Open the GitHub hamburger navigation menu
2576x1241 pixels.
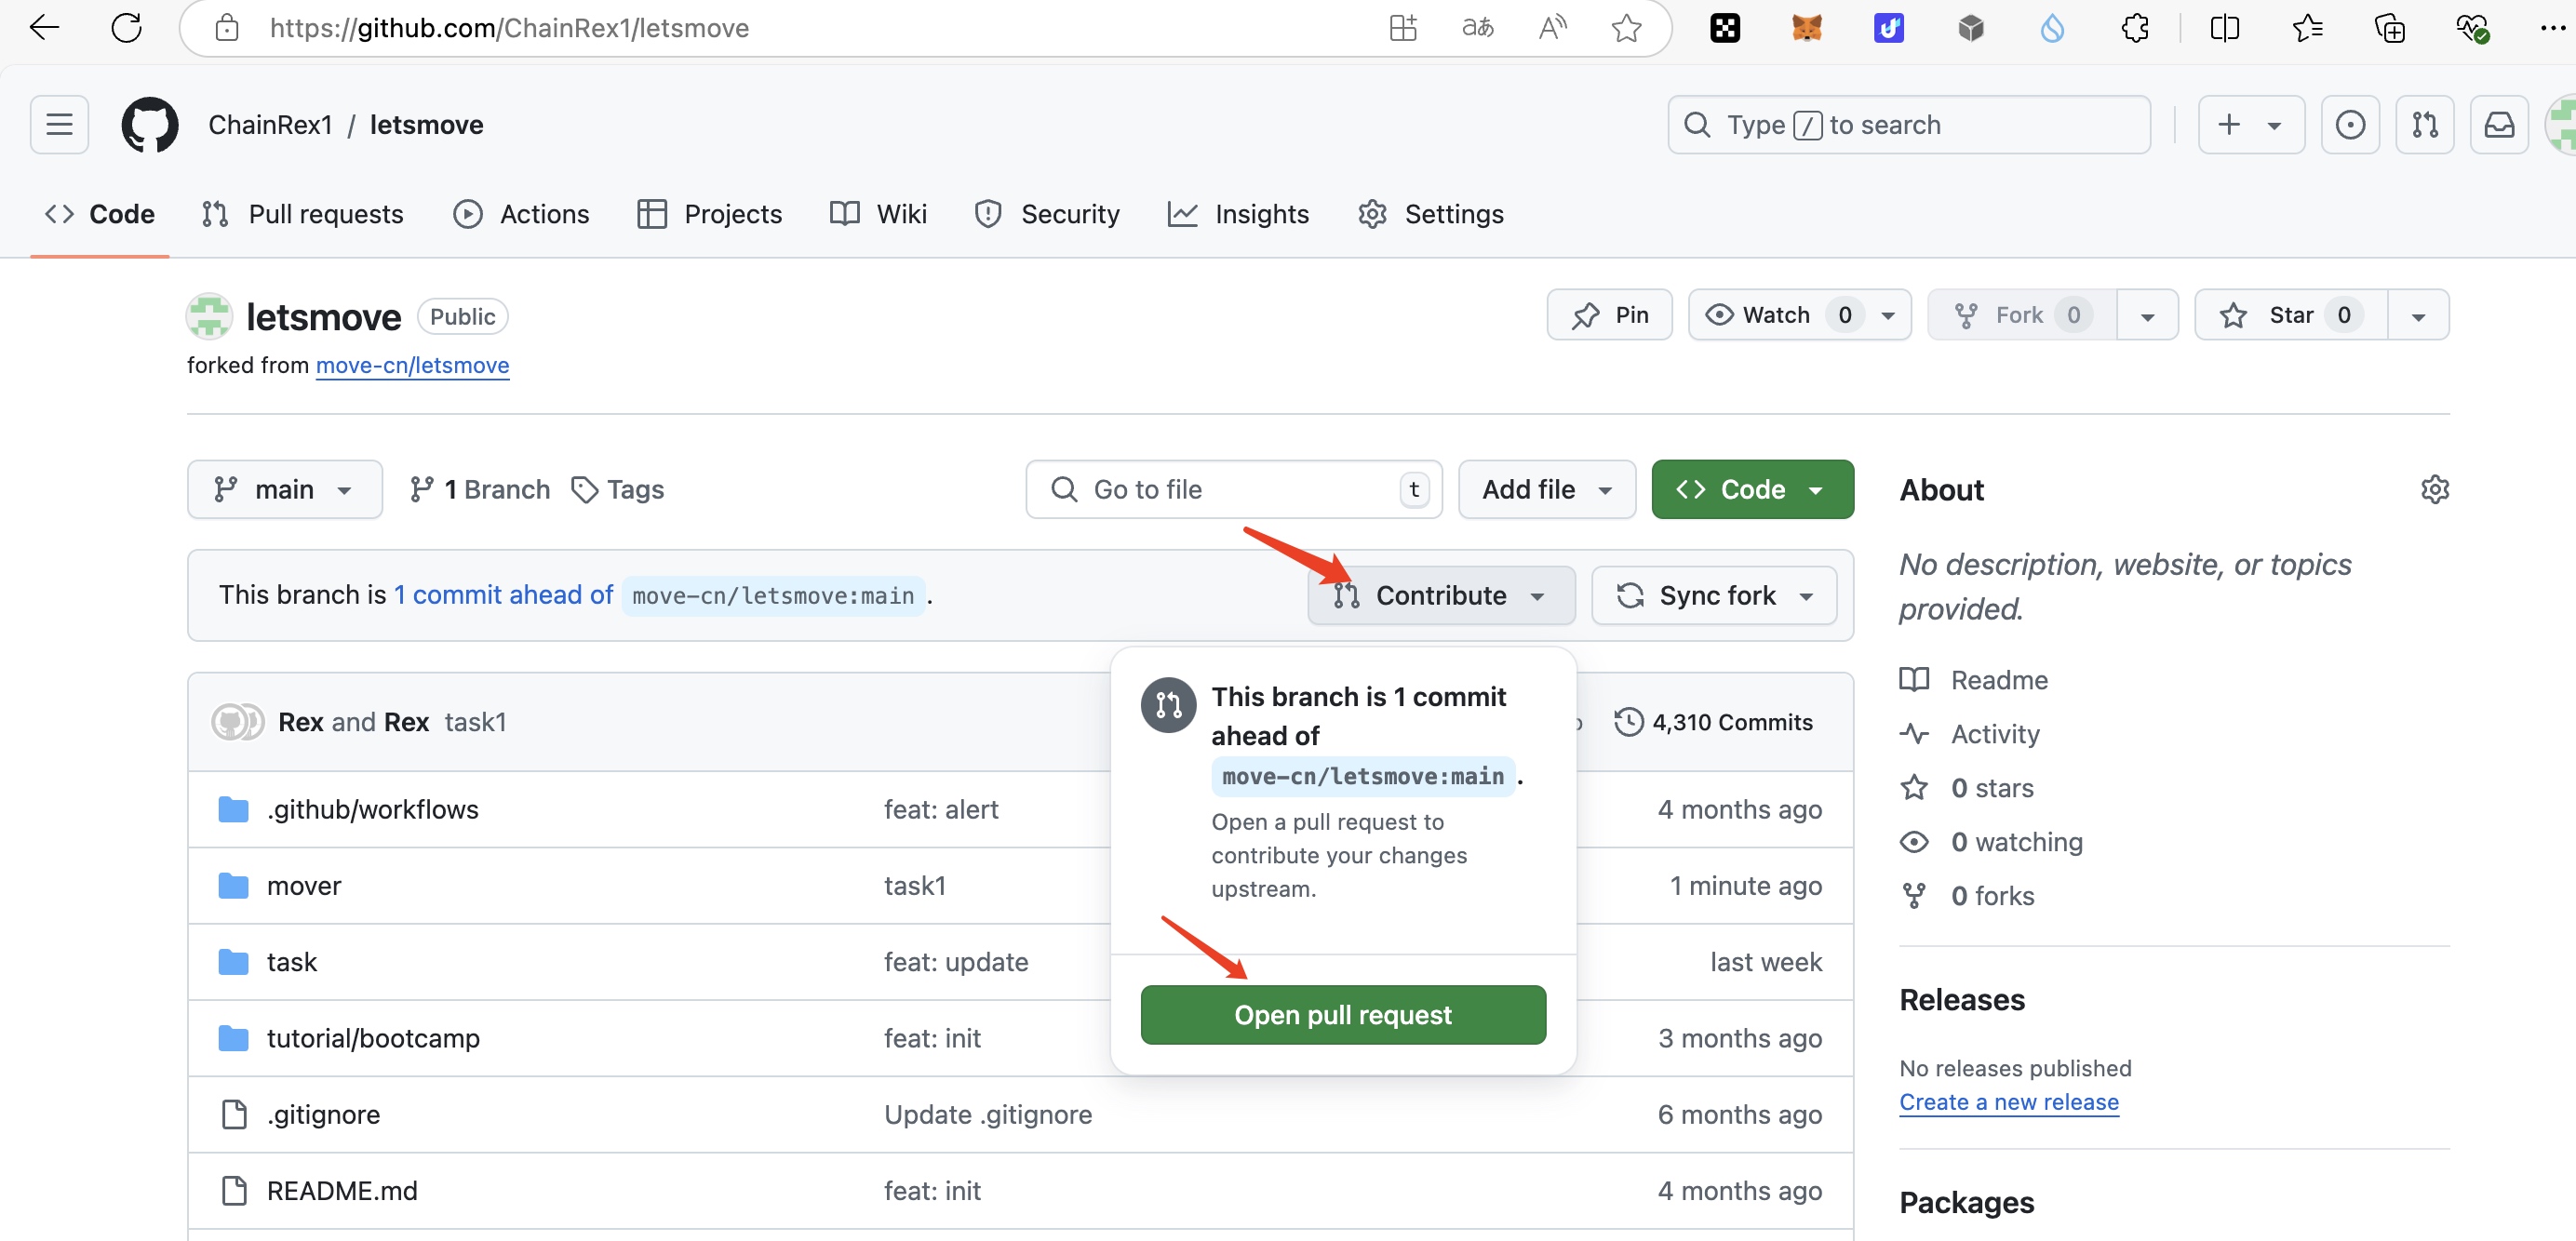click(x=59, y=125)
